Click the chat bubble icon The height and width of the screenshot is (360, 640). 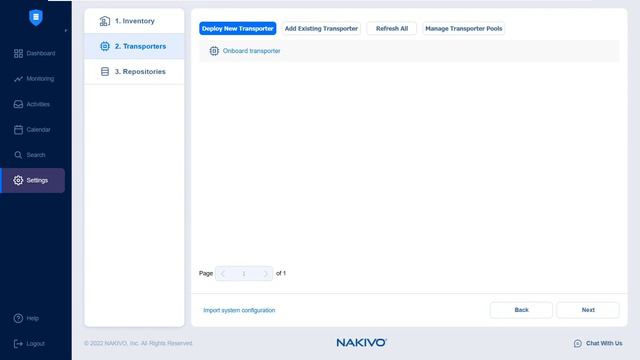point(578,344)
